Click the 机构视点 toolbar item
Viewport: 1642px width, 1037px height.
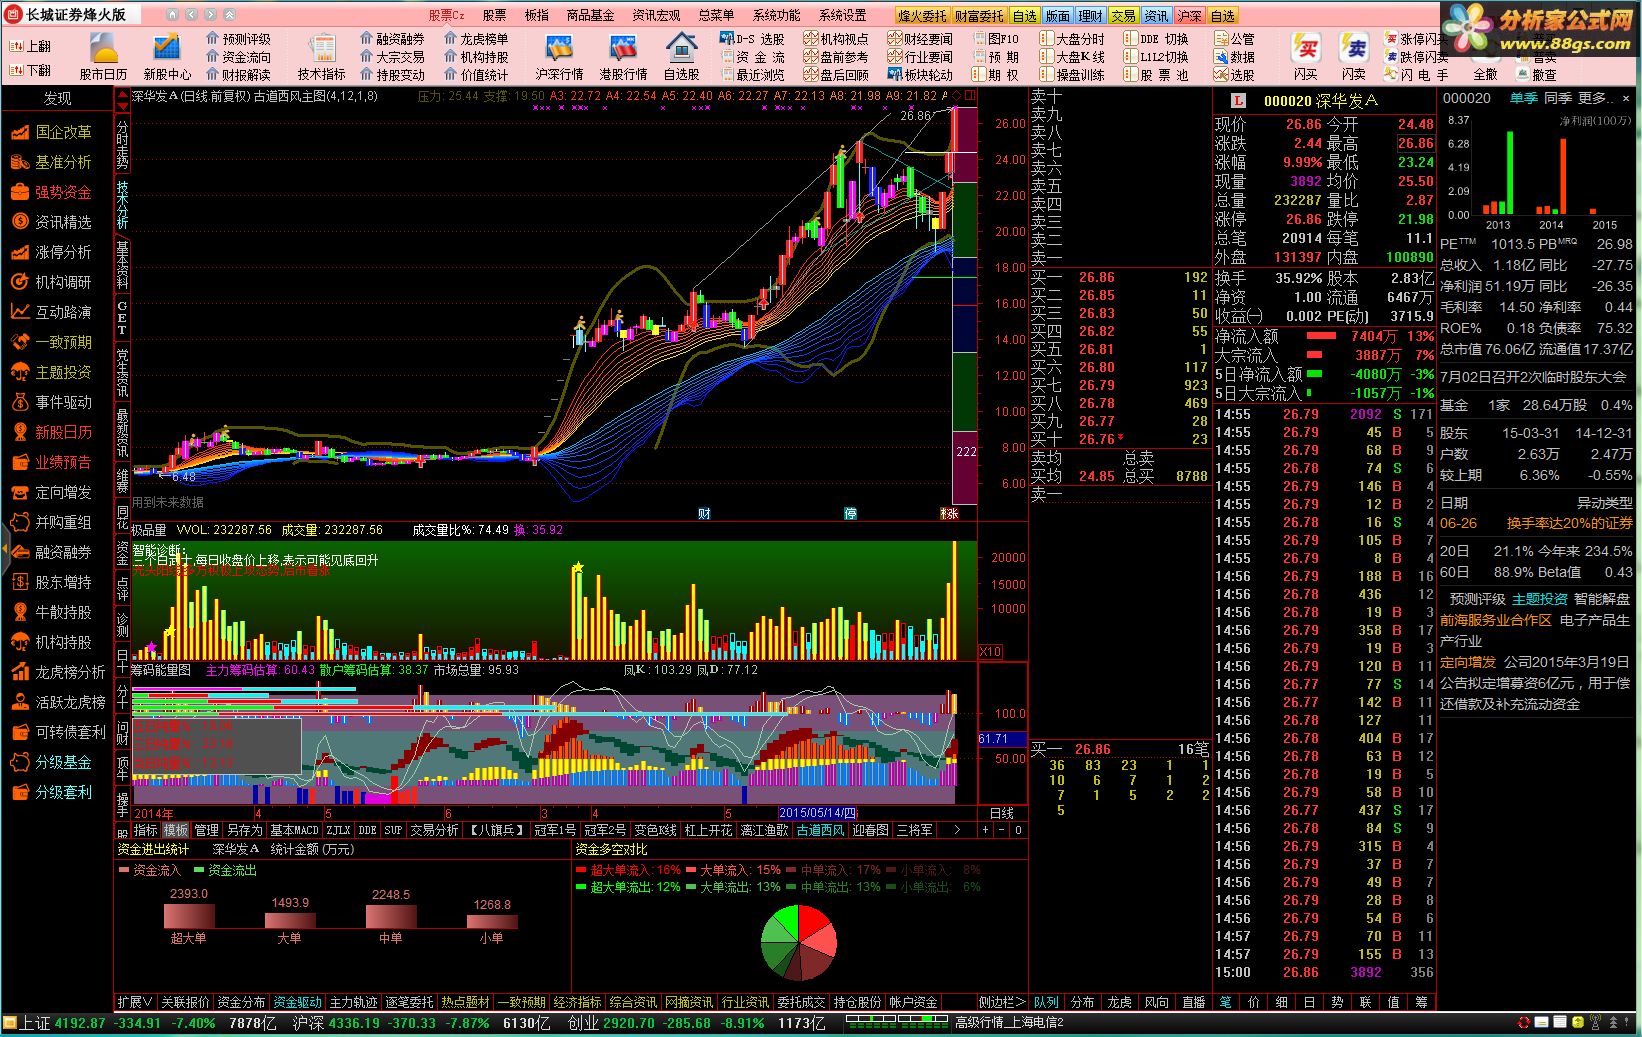tap(836, 39)
